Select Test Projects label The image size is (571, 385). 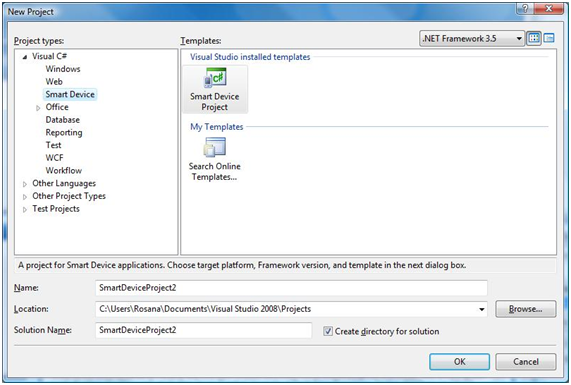click(56, 209)
